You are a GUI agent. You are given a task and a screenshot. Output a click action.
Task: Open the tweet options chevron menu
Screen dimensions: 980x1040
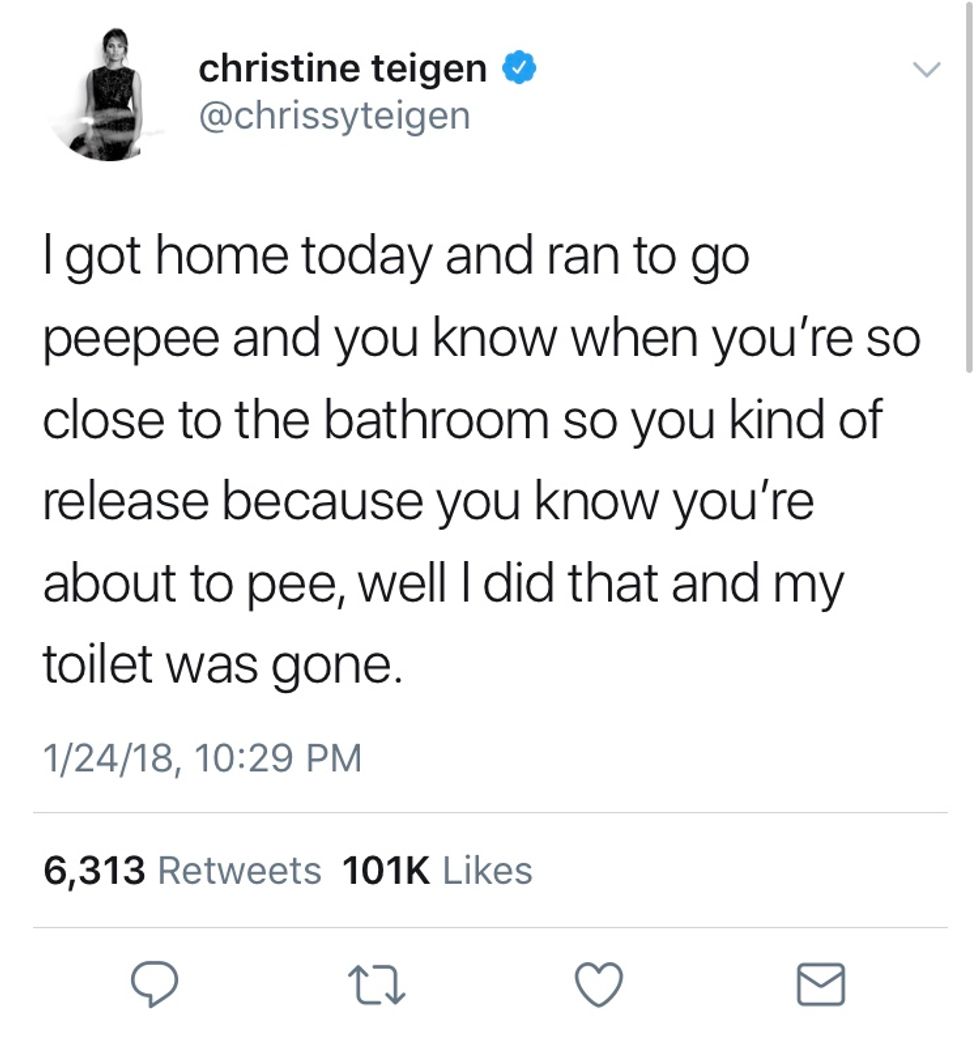[928, 70]
